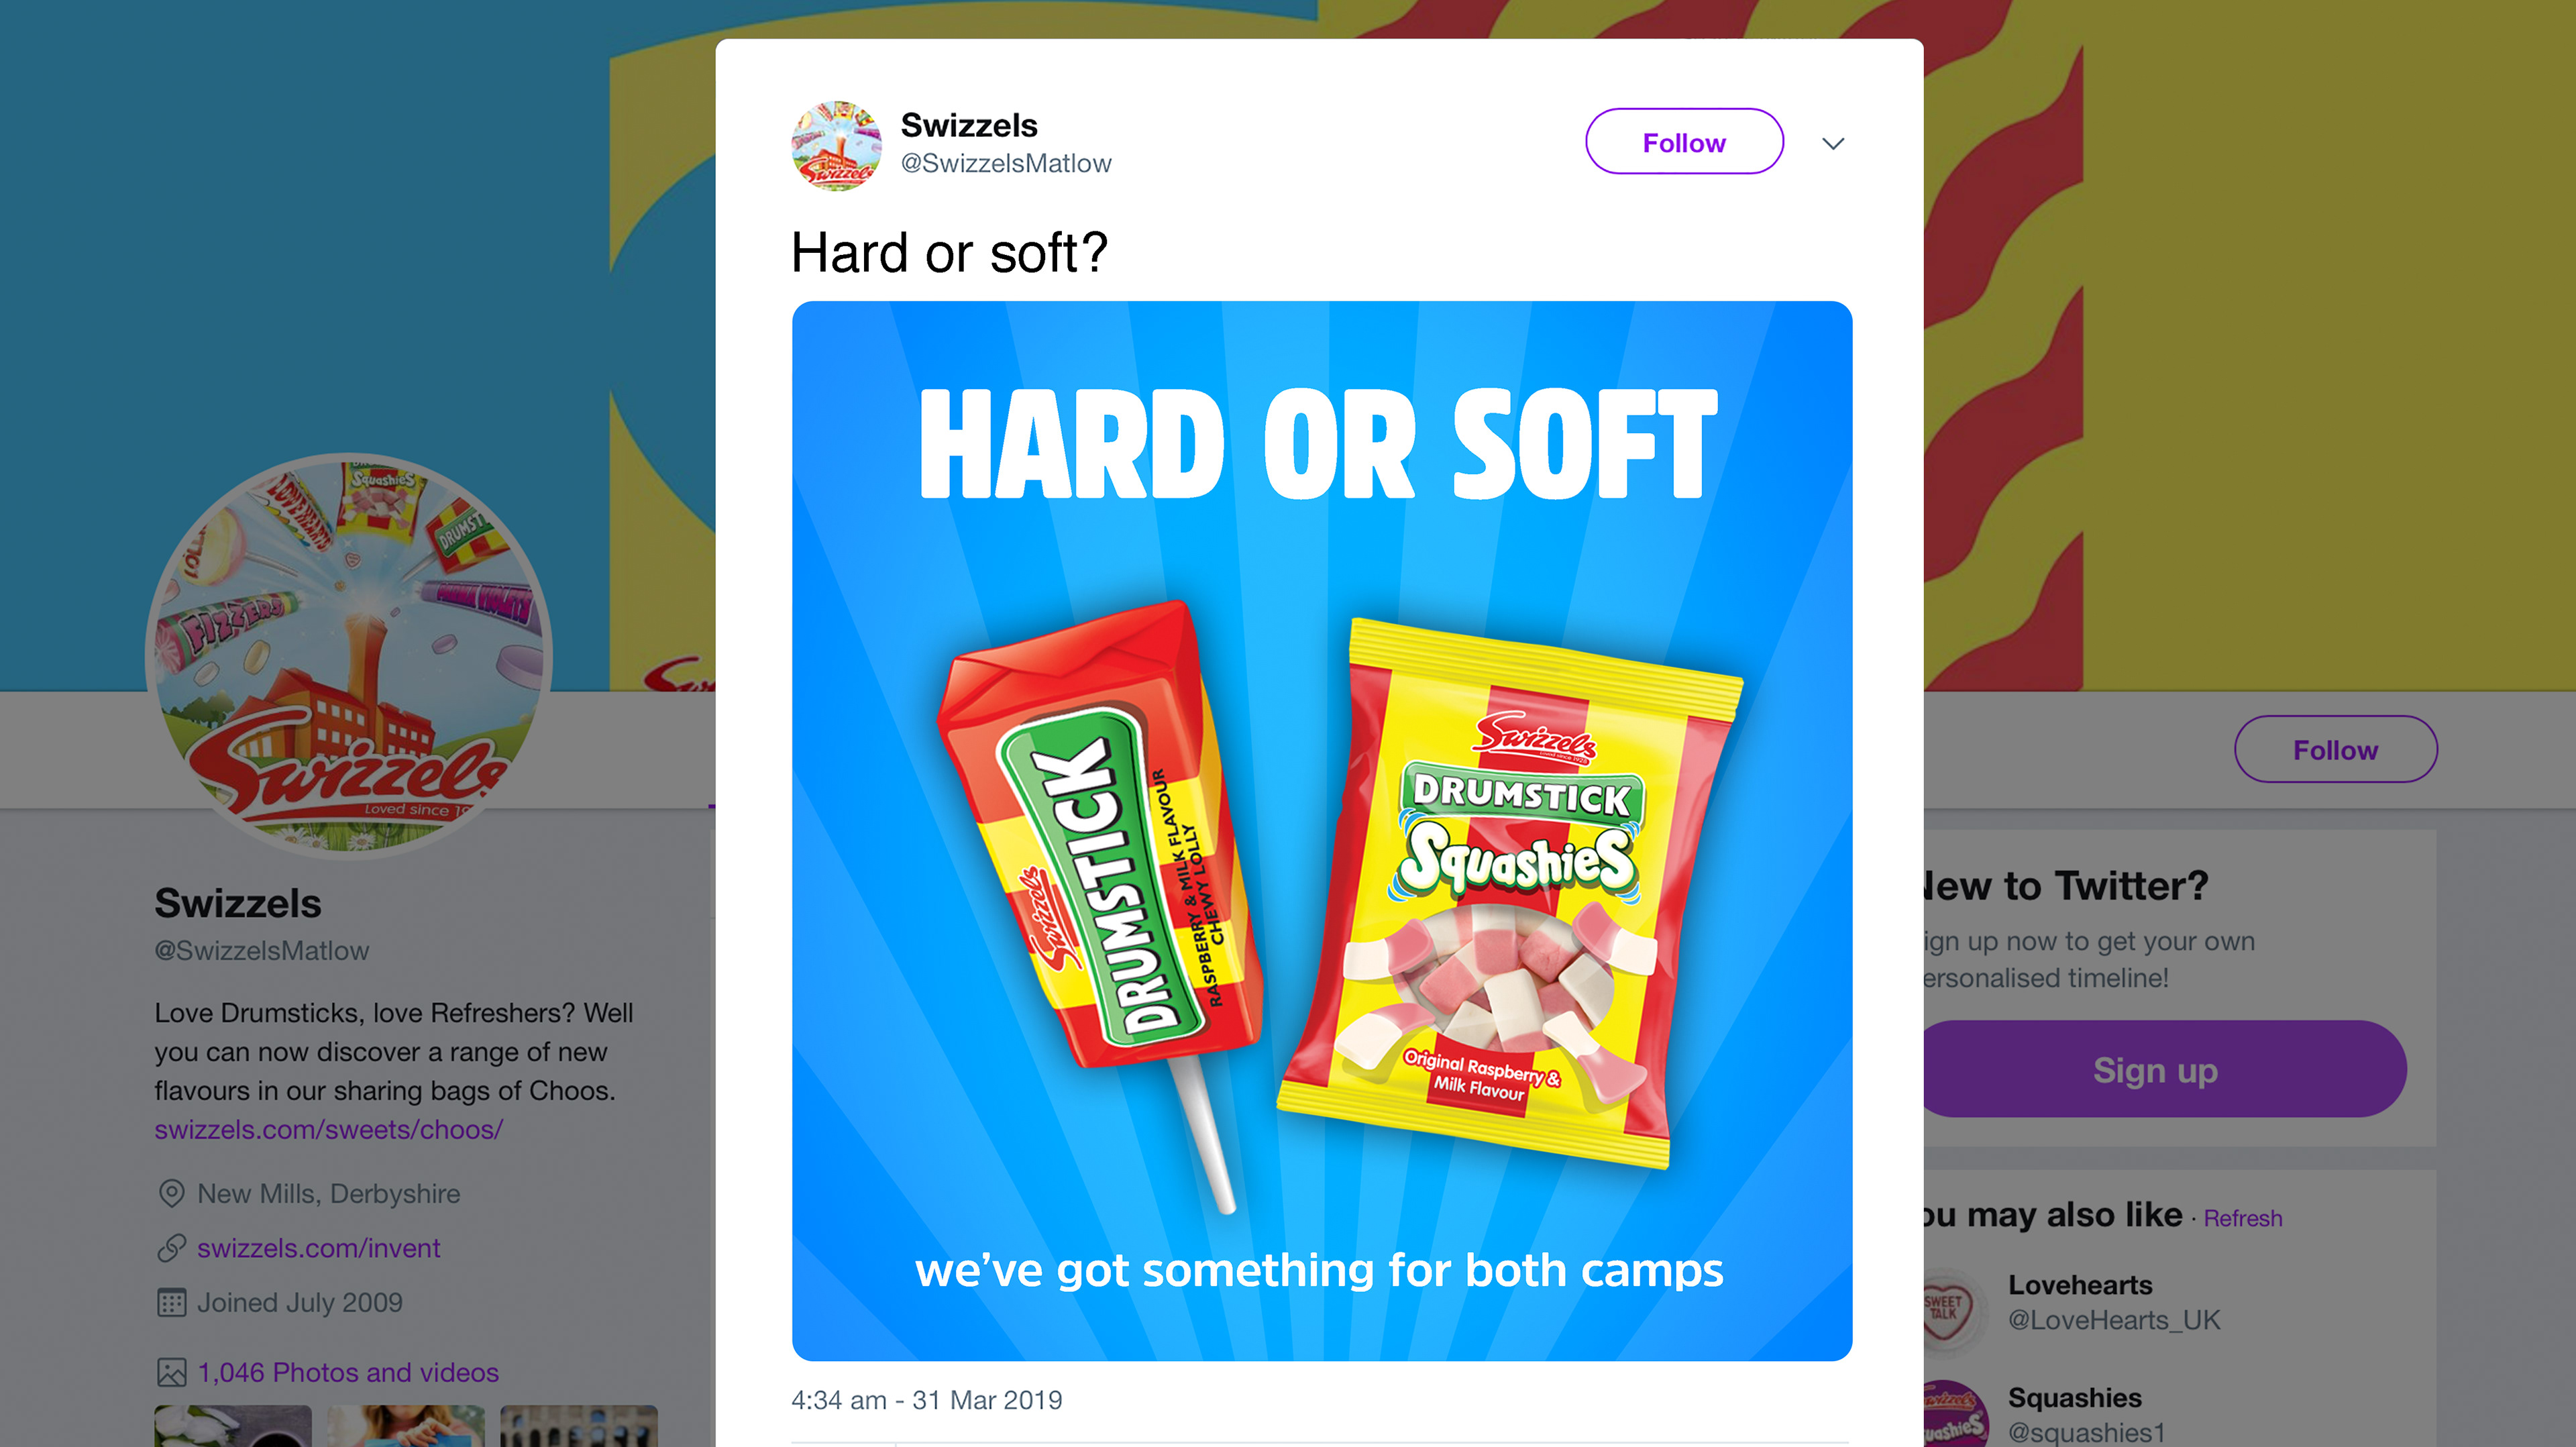Open the swizzels.com/sweets/choos/ link
Viewport: 2576px width, 1447px height.
[328, 1129]
